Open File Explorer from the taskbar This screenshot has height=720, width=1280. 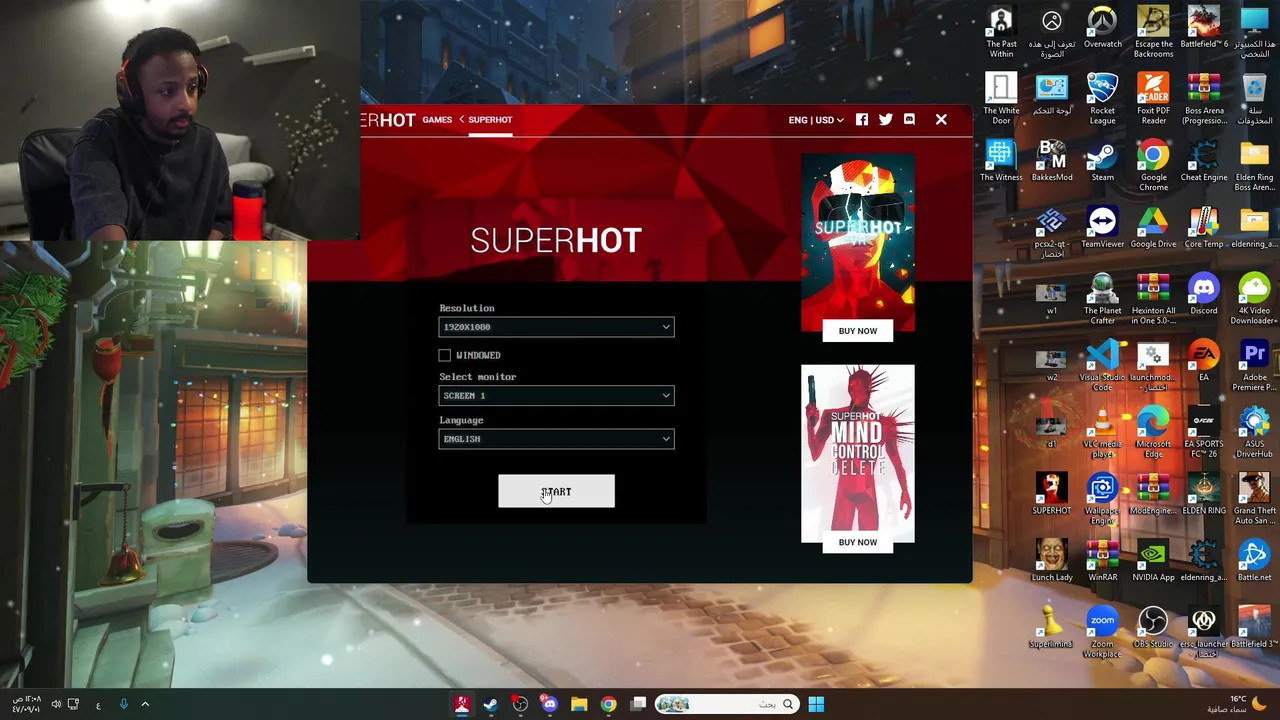[x=579, y=705]
